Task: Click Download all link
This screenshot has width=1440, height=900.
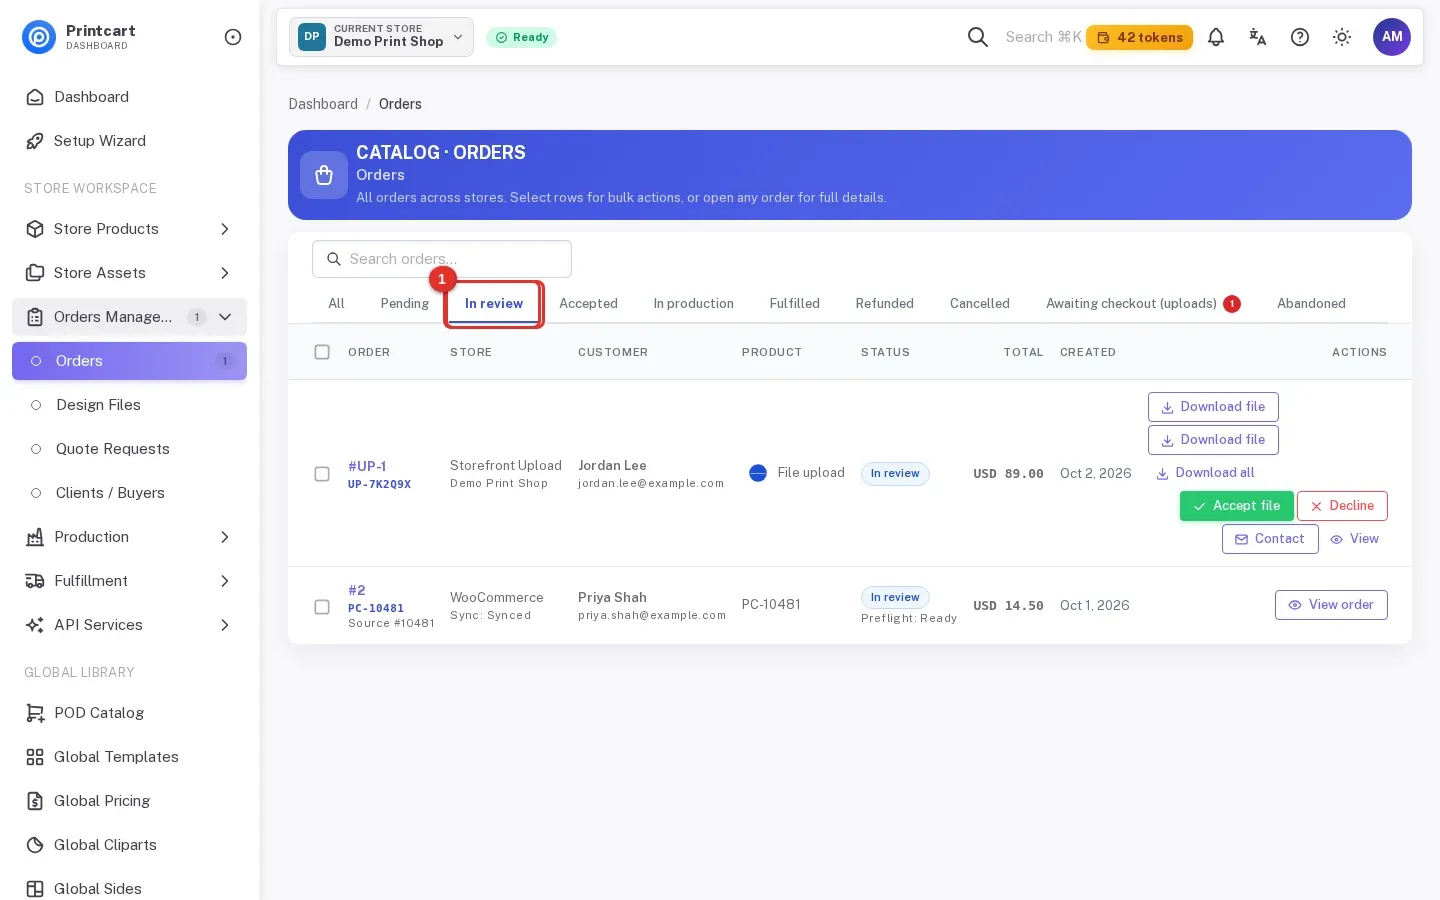Action: point(1205,473)
